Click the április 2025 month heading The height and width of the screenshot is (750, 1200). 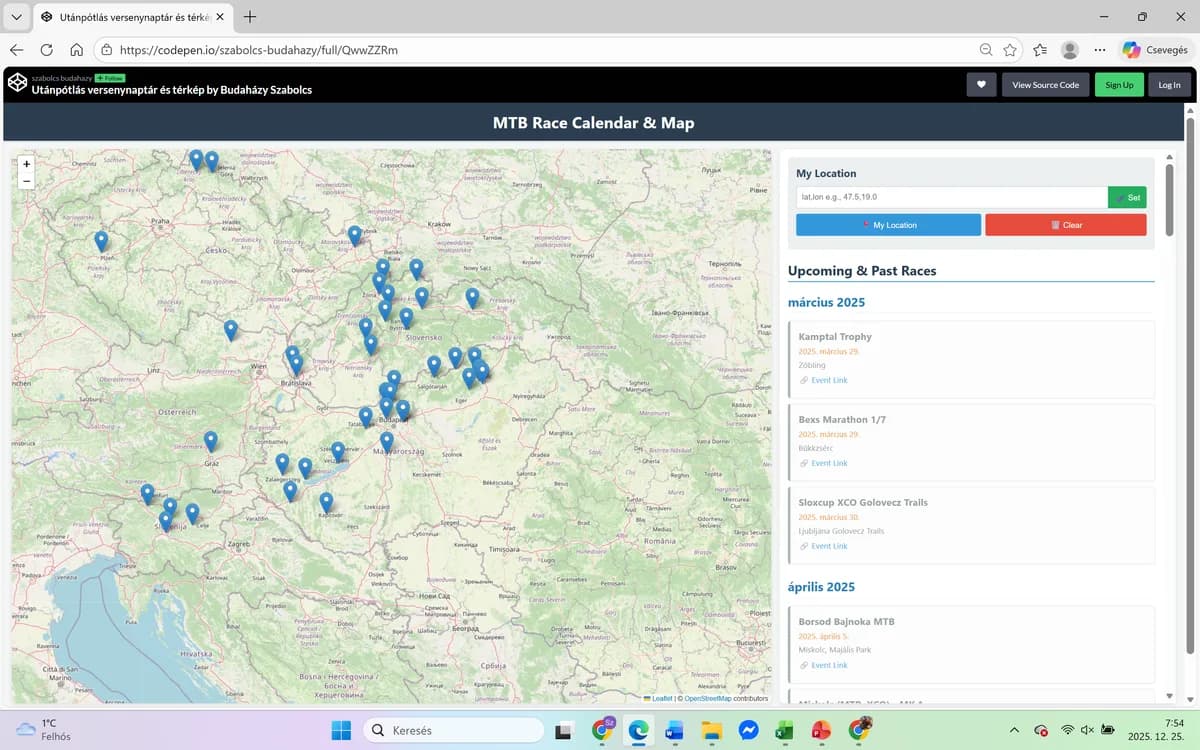pyautogui.click(x=821, y=587)
